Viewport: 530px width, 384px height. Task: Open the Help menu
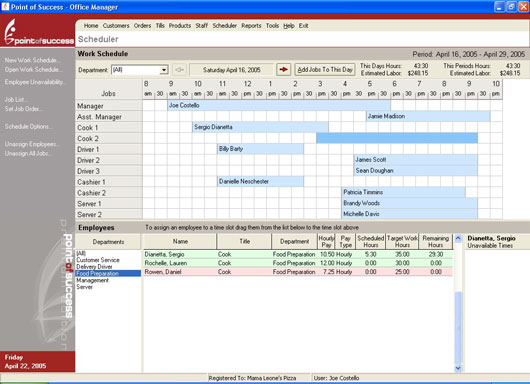(289, 26)
